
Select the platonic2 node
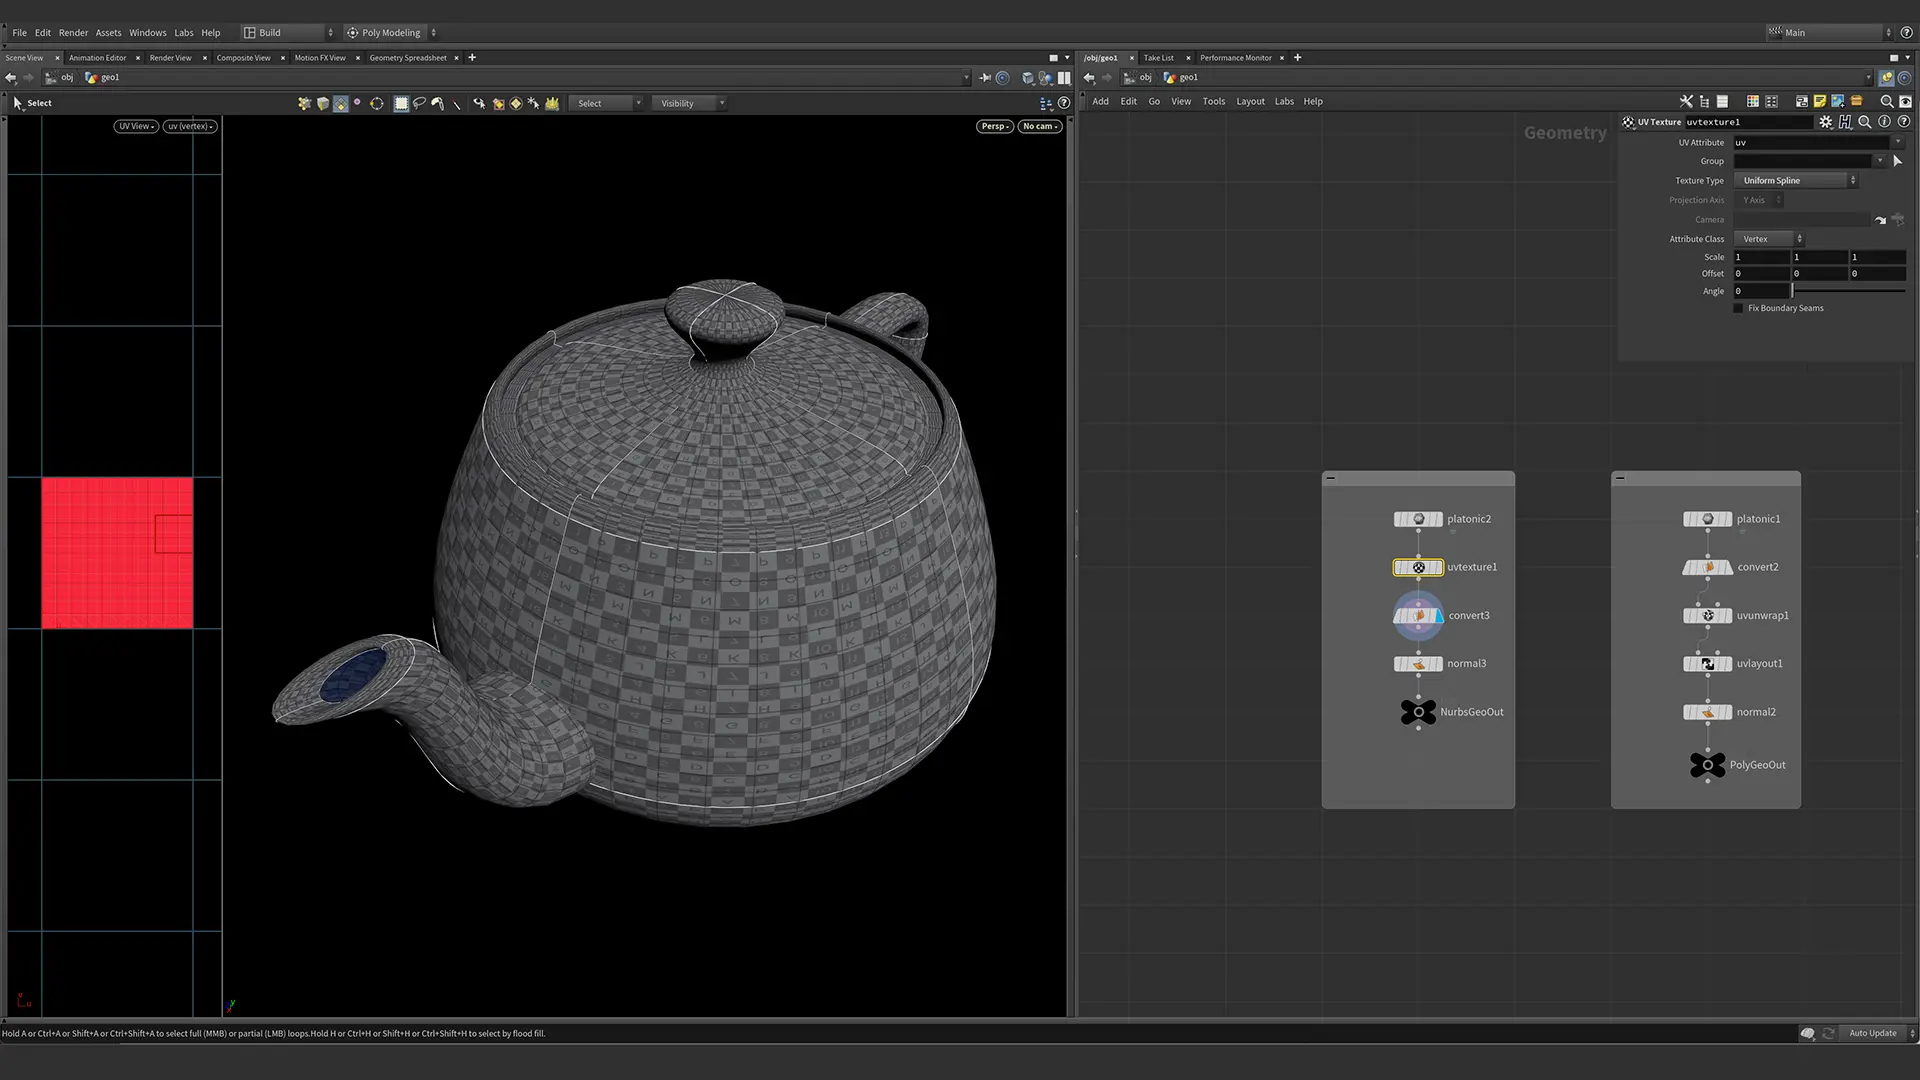coord(1418,519)
